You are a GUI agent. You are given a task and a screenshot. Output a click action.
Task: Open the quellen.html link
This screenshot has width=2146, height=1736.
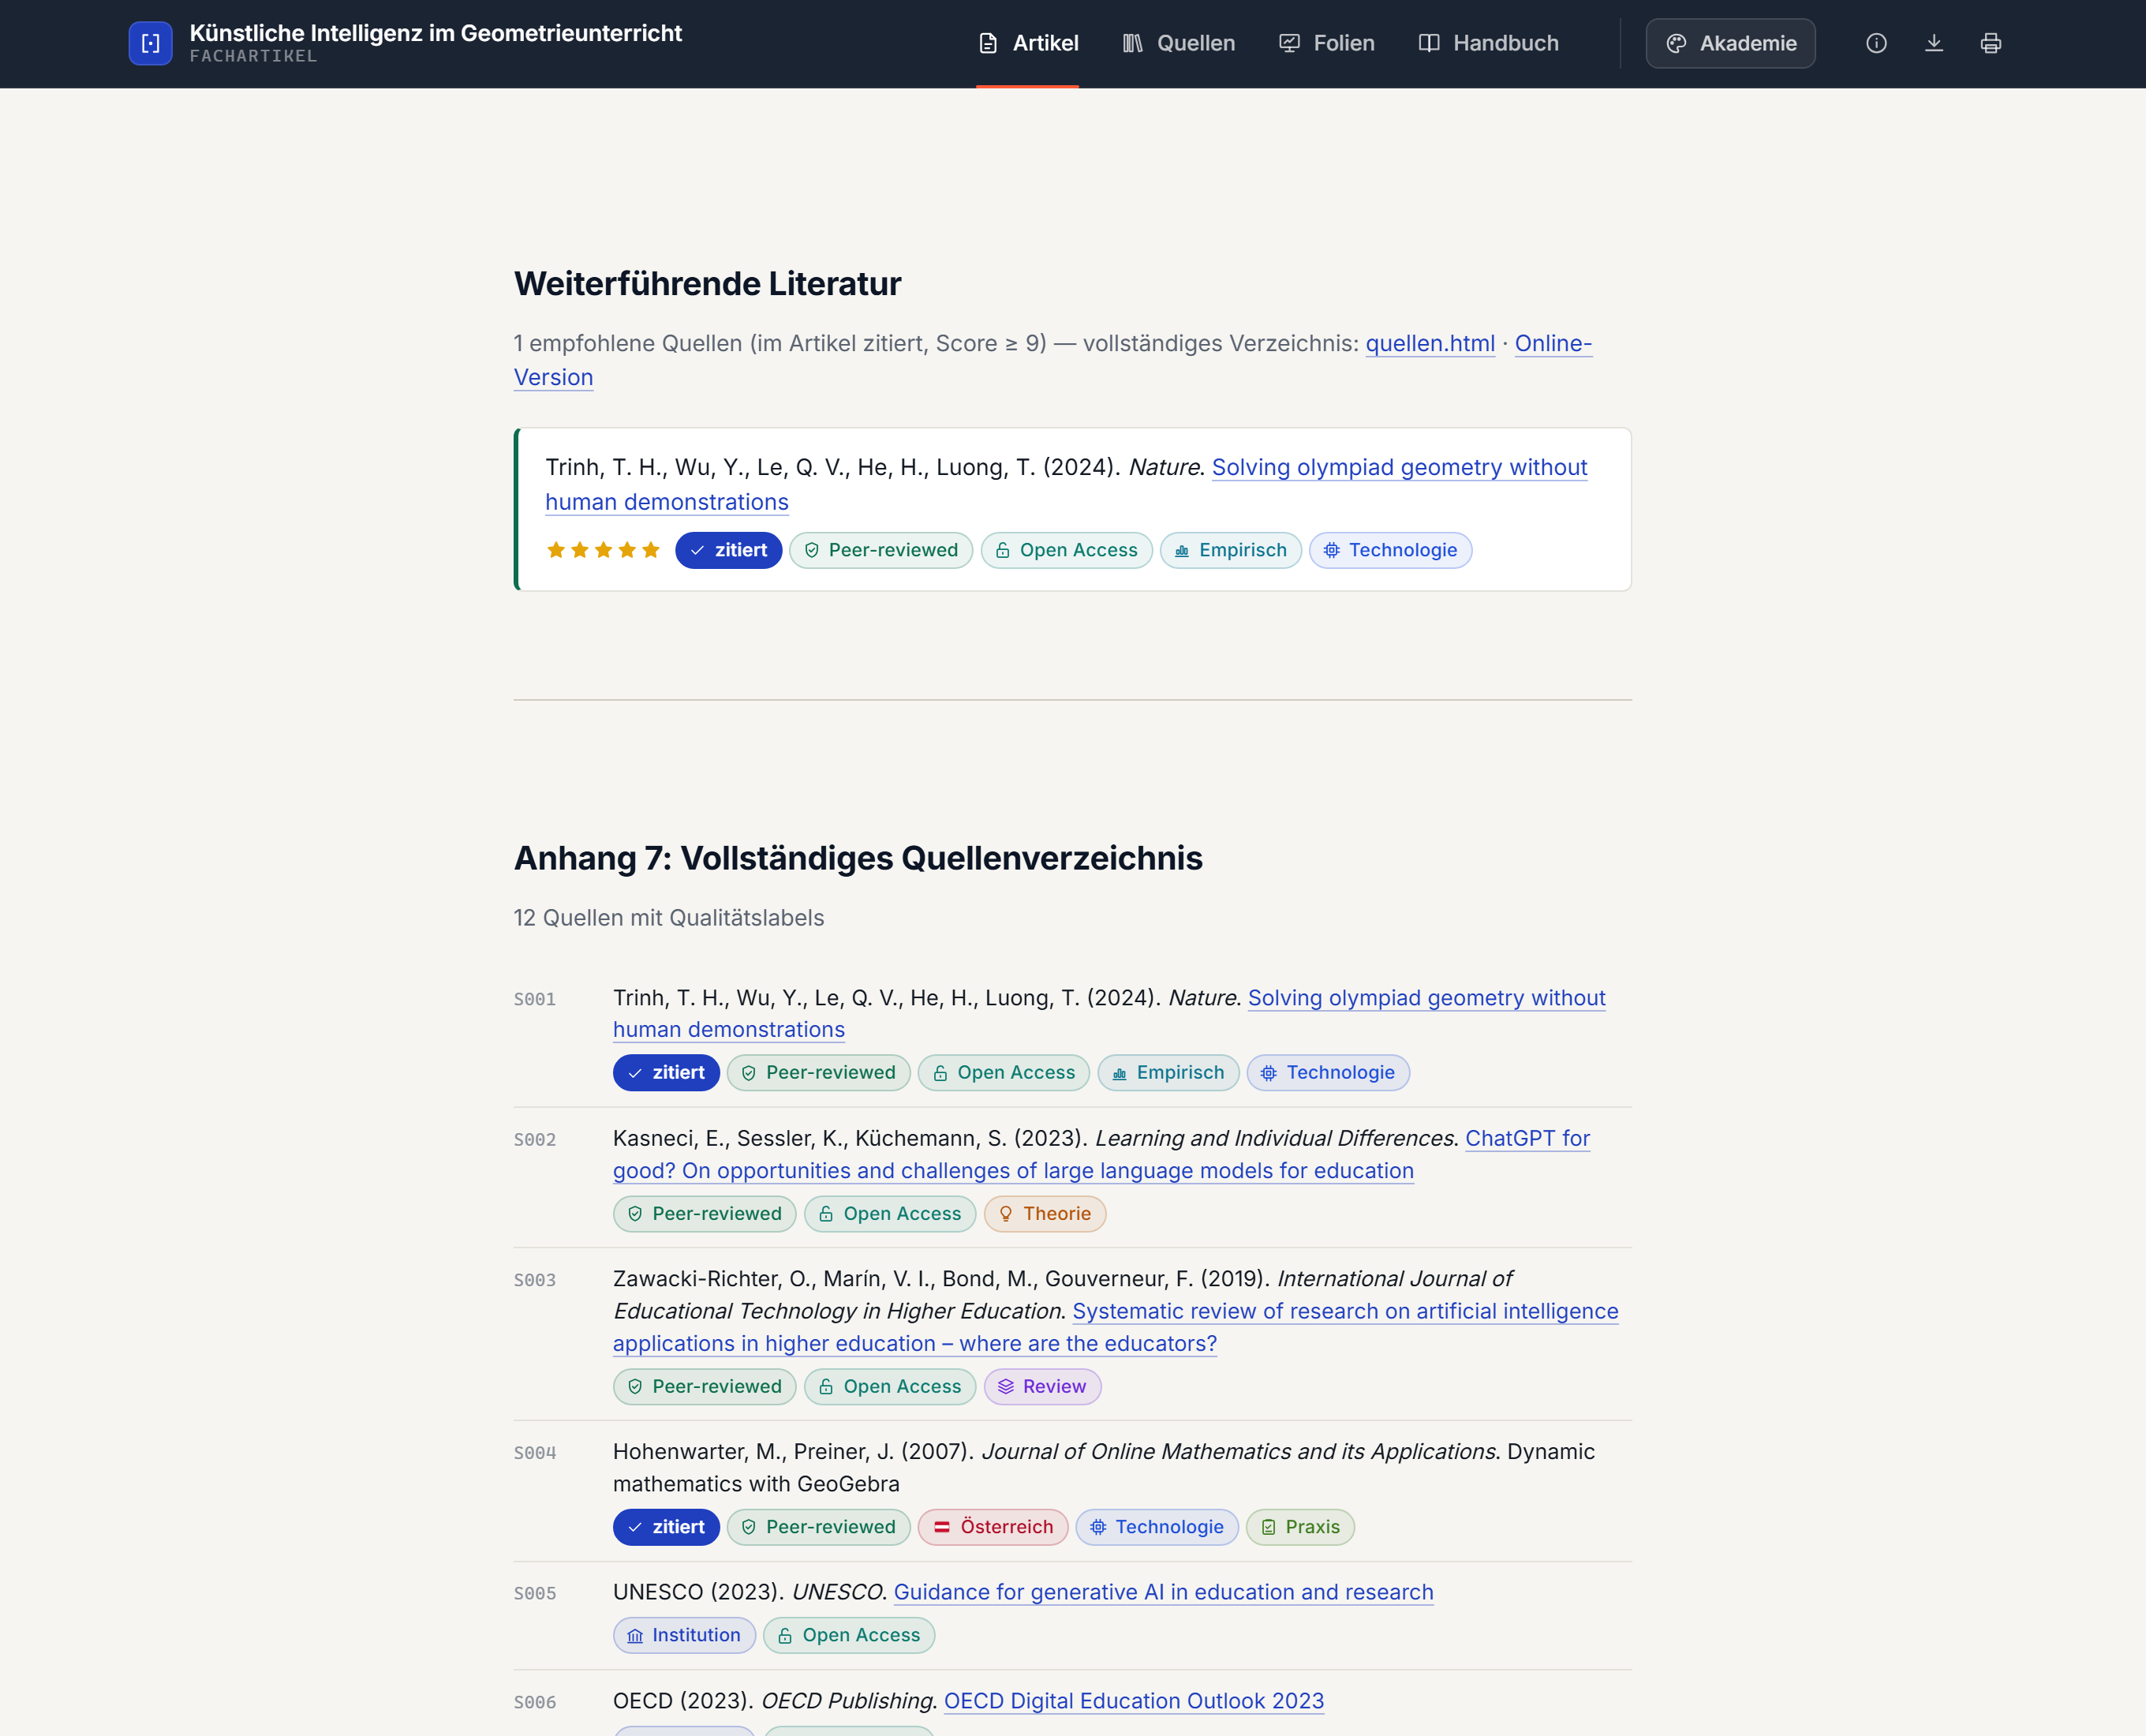(1430, 343)
